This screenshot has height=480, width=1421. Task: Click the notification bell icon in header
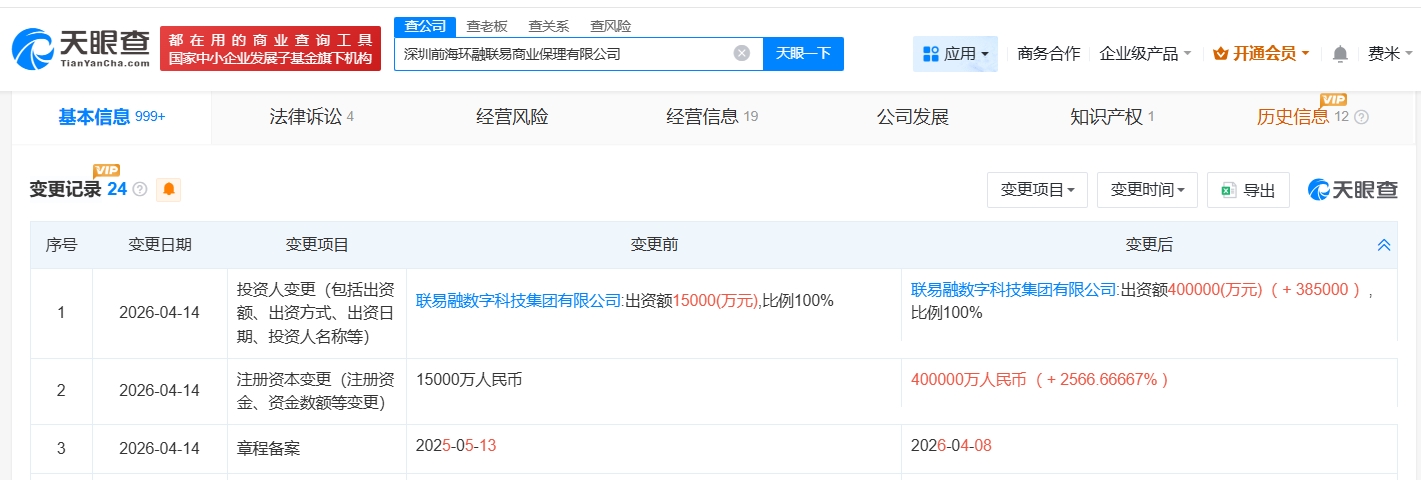(1340, 54)
